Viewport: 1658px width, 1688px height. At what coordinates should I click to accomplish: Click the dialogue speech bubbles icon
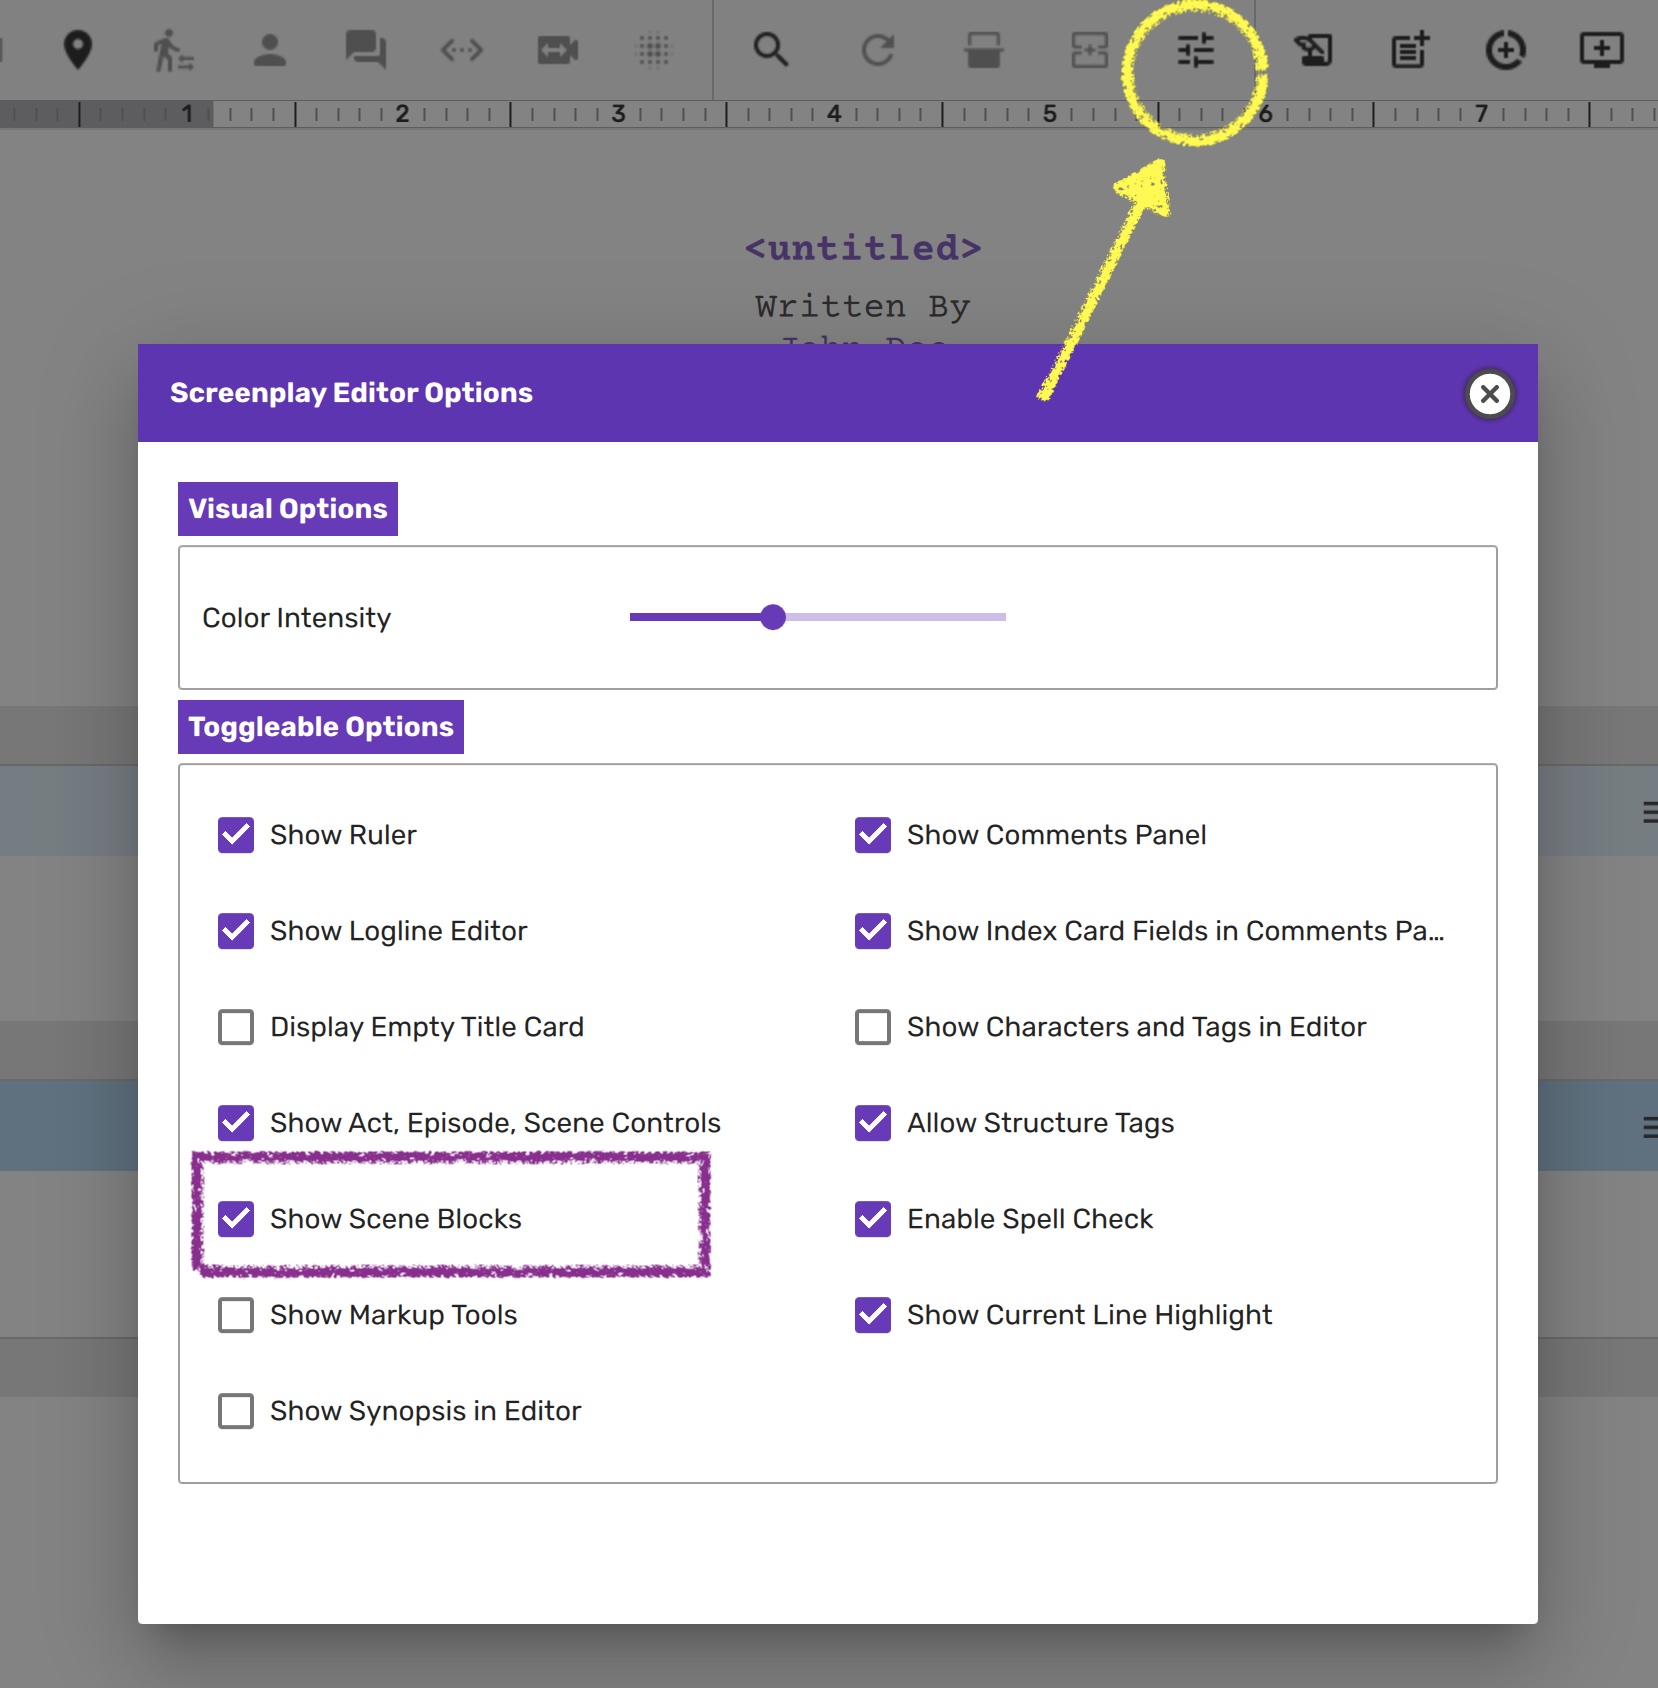365,49
